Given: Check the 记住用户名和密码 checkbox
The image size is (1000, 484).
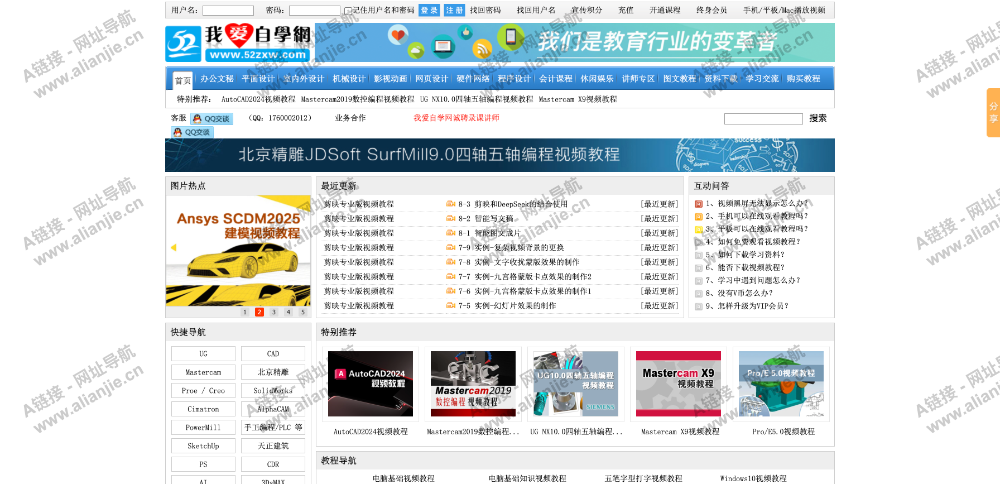Looking at the screenshot, I should coord(347,10).
